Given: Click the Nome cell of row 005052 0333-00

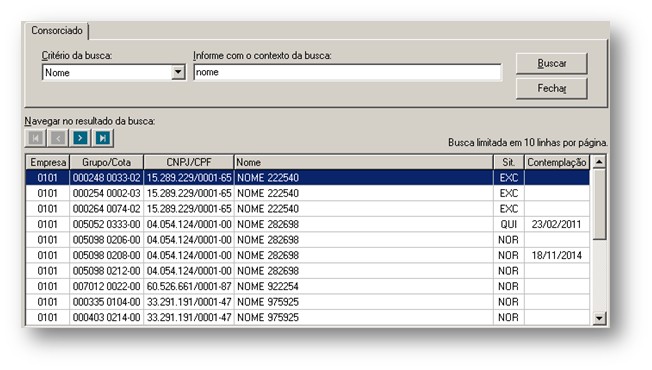Looking at the screenshot, I should (x=364, y=224).
